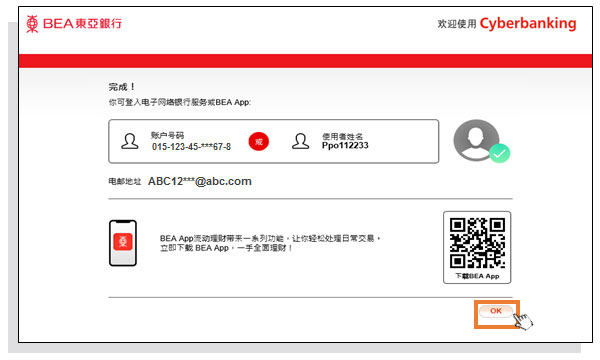
Task: Click the 完成！ heading
Action: coord(122,87)
